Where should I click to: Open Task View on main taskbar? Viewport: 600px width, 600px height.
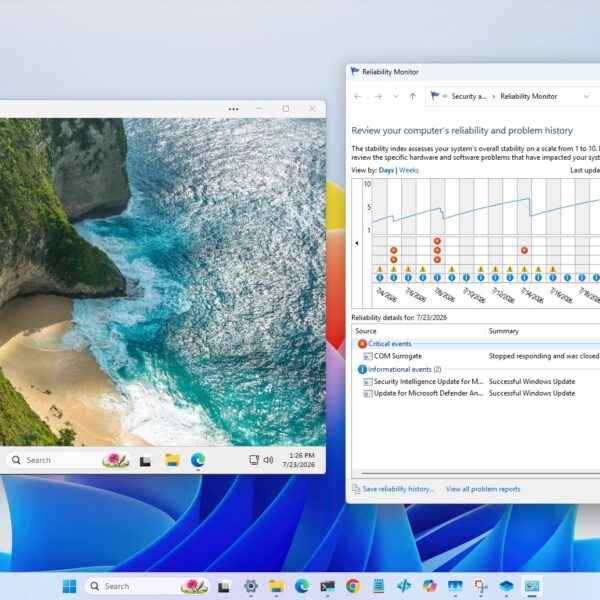pos(224,586)
